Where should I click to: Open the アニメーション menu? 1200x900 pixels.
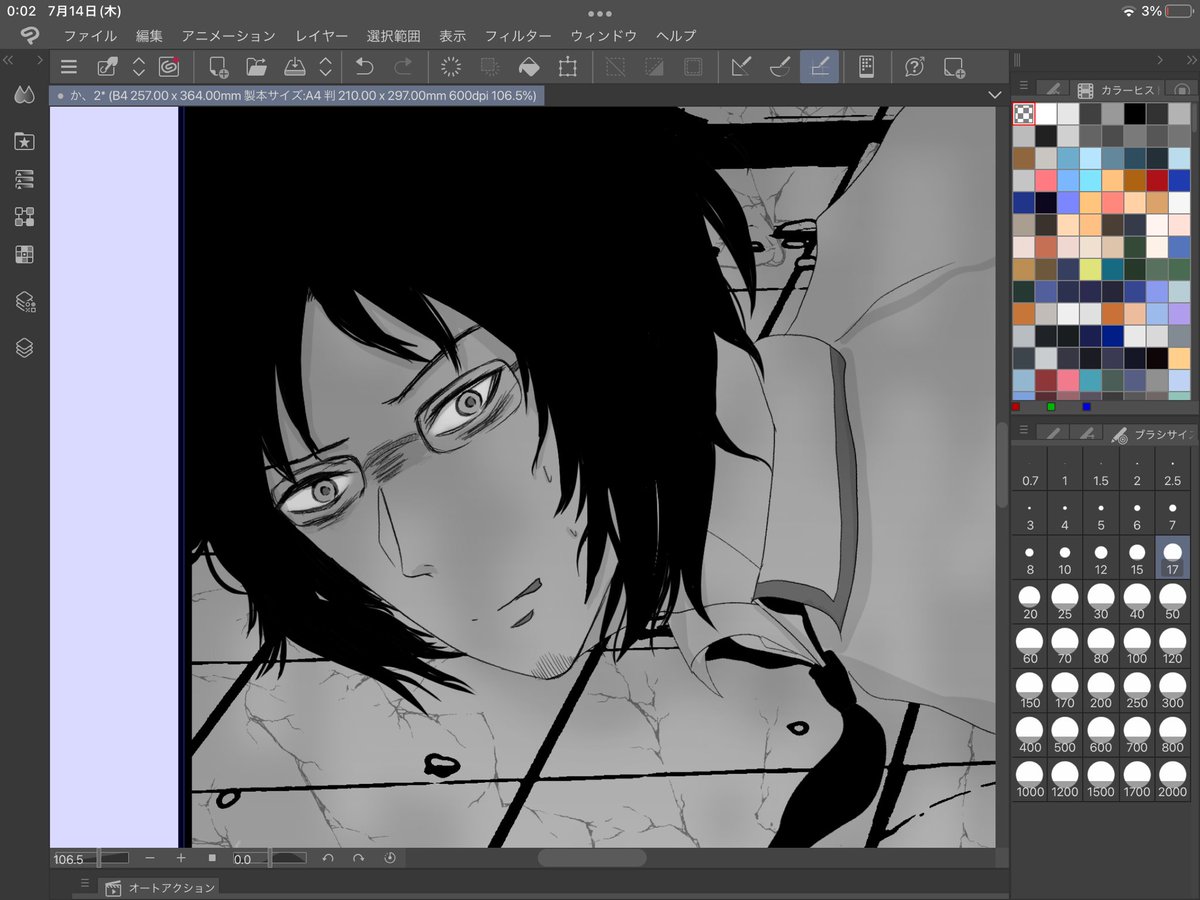pos(228,36)
